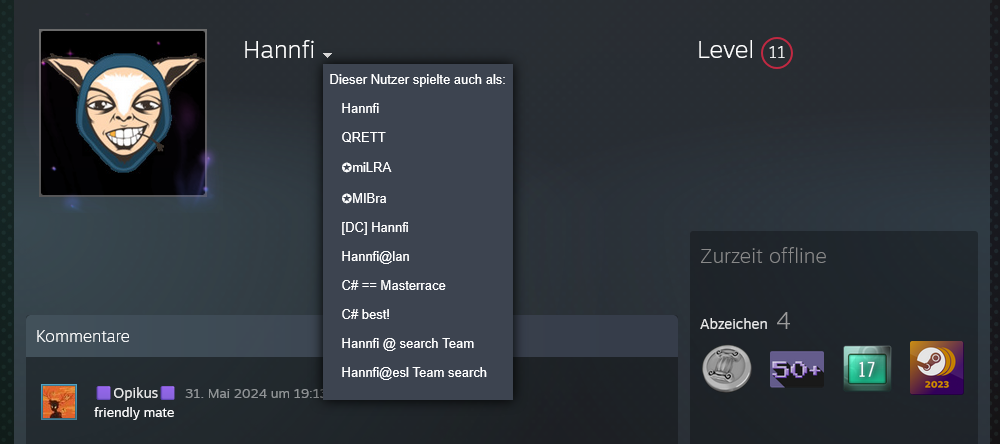Select Hannfi@esl Team search alias

414,372
